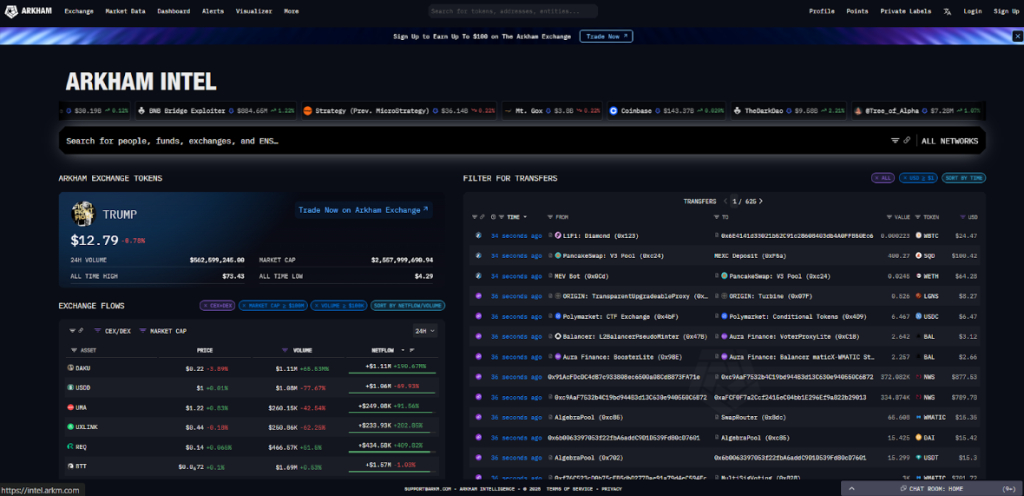Open the Private Labels link
Viewport: 1024px width, 496px height.
tap(906, 11)
